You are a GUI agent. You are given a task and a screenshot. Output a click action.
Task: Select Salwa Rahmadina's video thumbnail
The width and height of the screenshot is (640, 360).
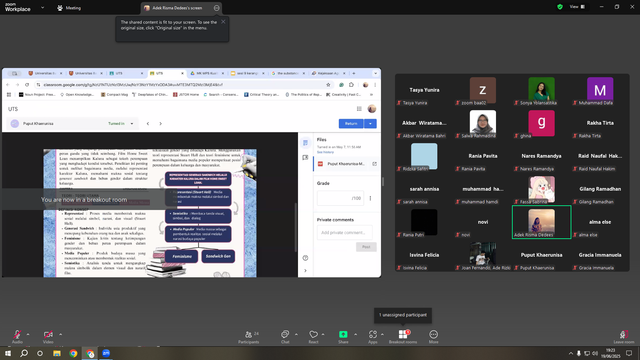tap(483, 122)
